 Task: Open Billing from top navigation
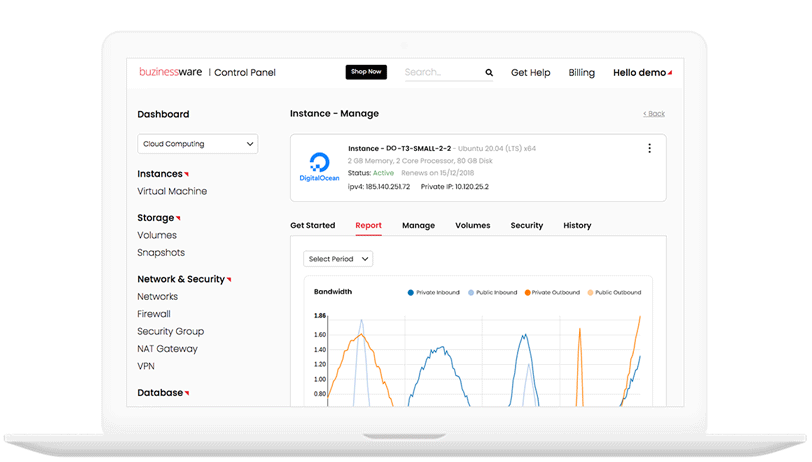tap(581, 73)
